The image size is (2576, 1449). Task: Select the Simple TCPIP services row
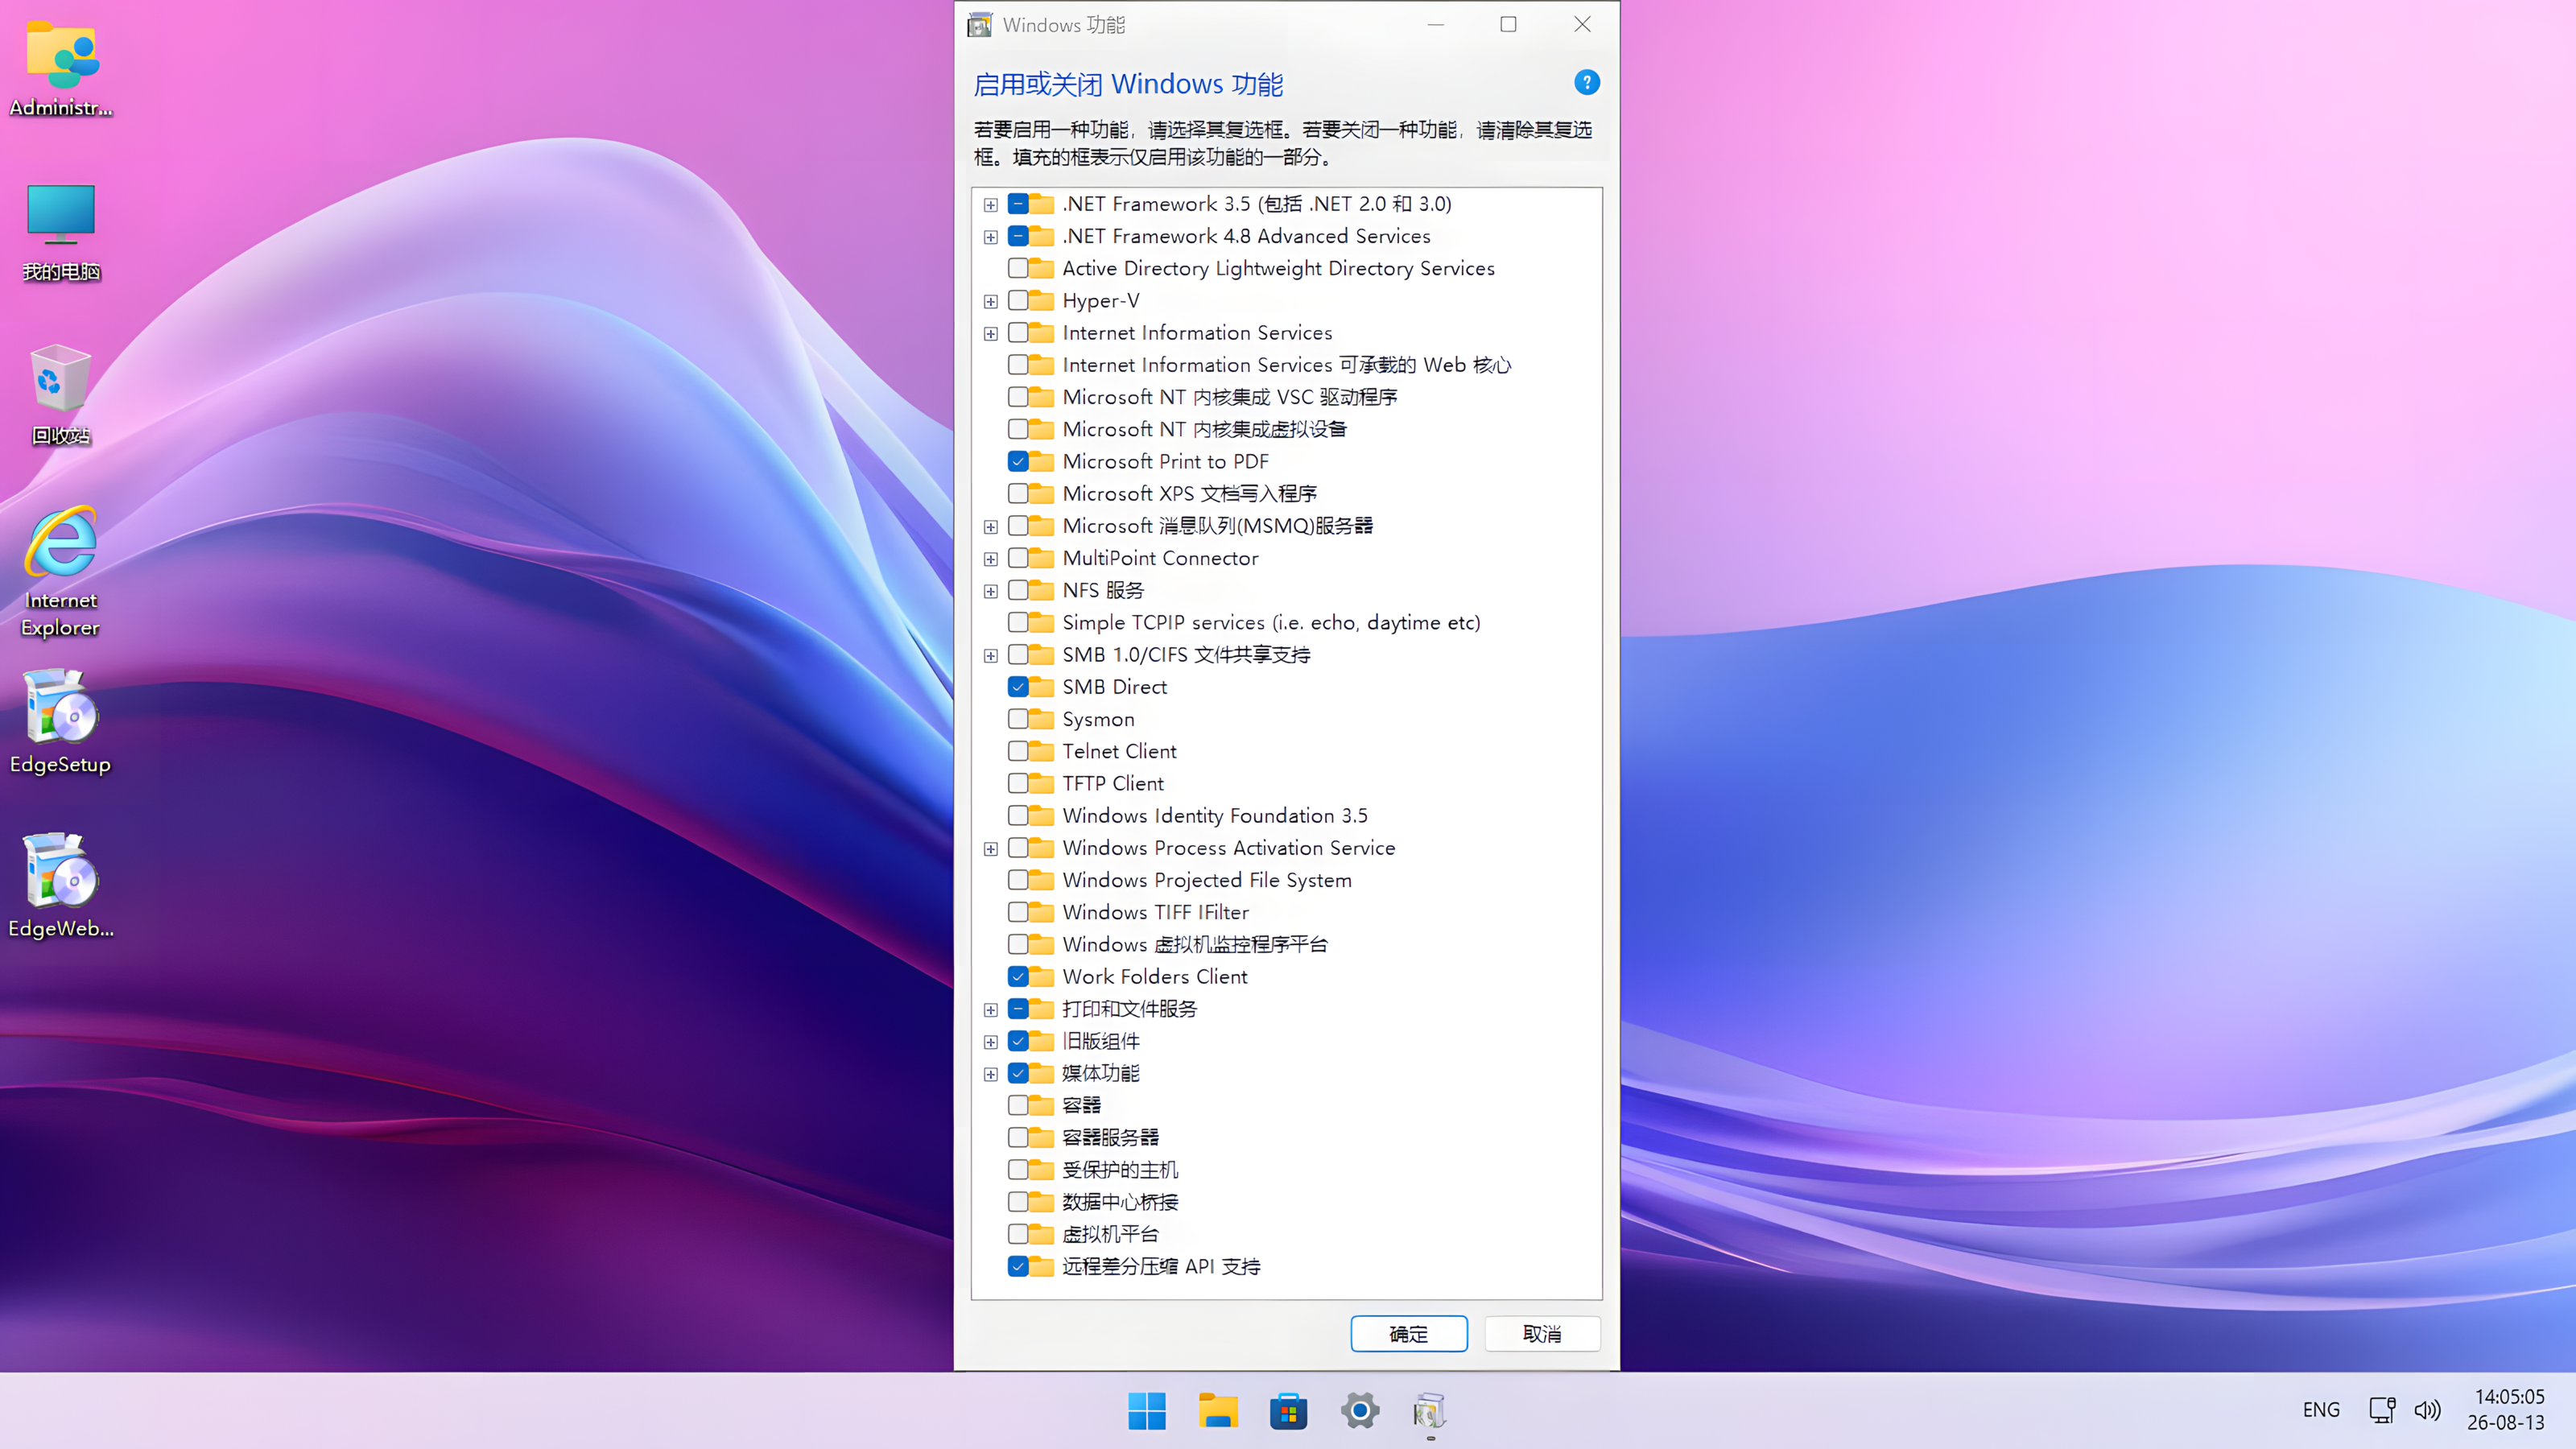[1271, 622]
